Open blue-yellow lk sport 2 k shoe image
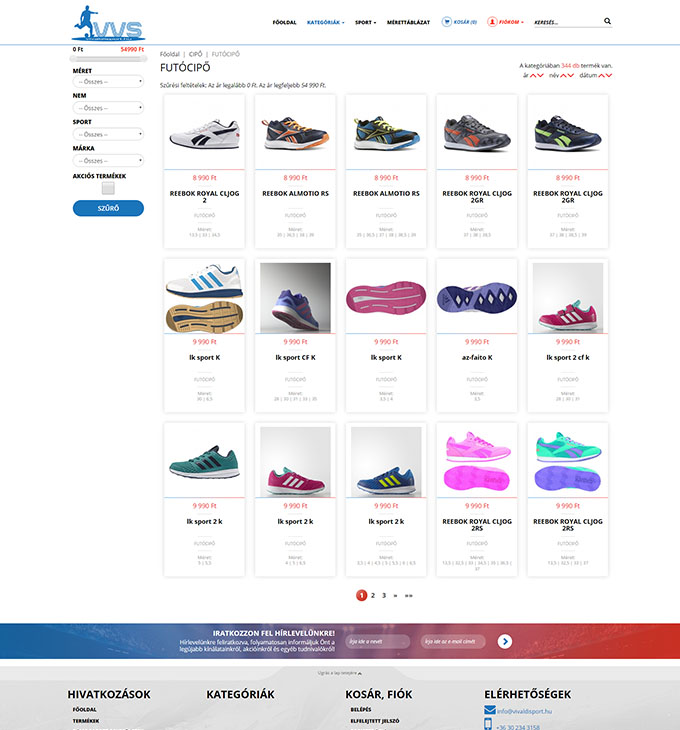680x730 pixels. [x=386, y=461]
